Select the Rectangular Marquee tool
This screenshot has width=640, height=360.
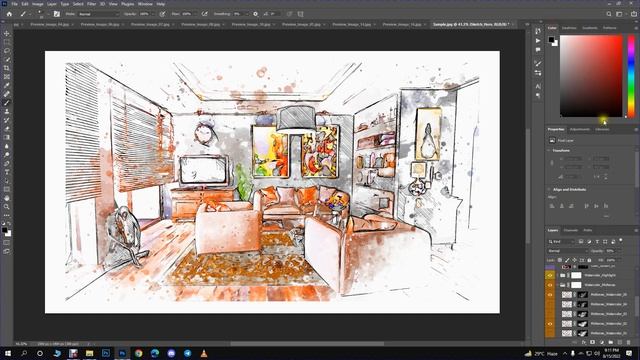(7, 42)
